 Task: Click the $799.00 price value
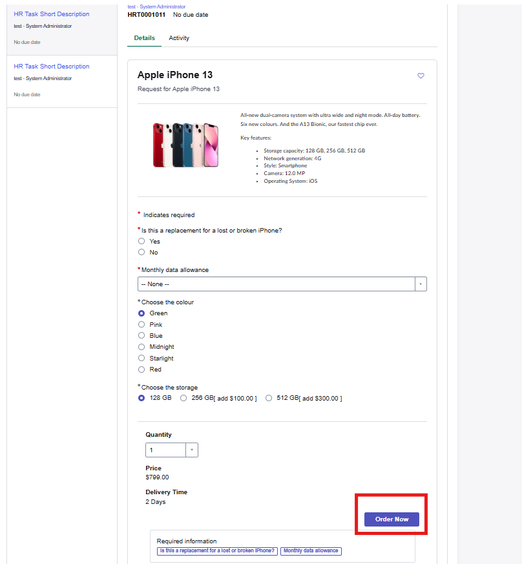tap(157, 477)
